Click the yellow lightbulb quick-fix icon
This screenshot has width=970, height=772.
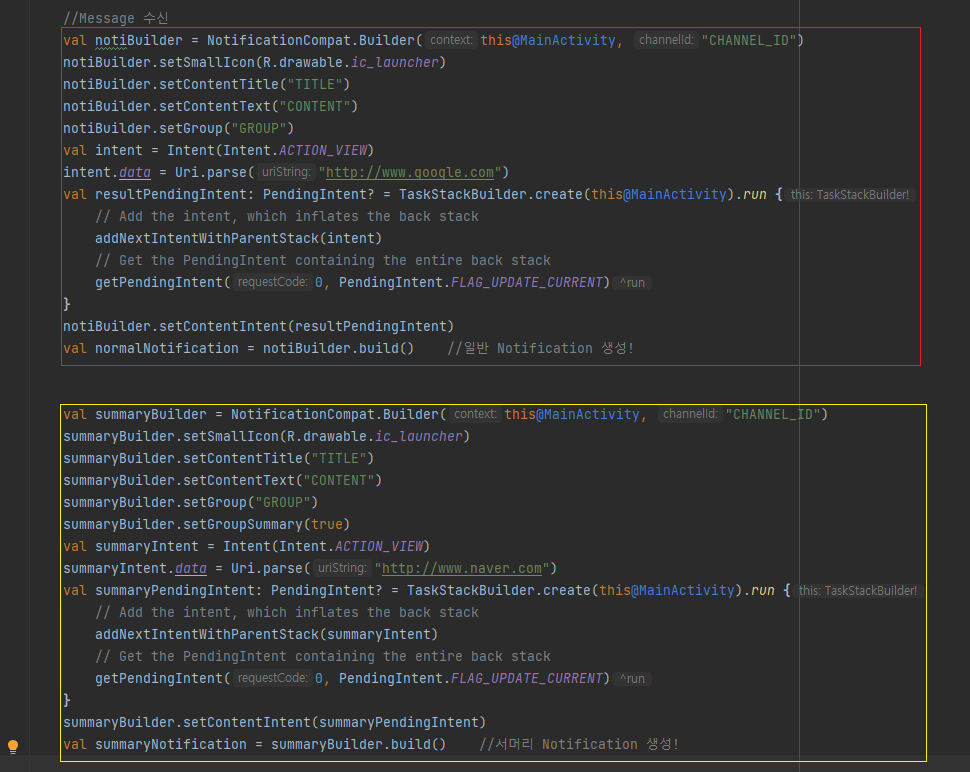13,746
